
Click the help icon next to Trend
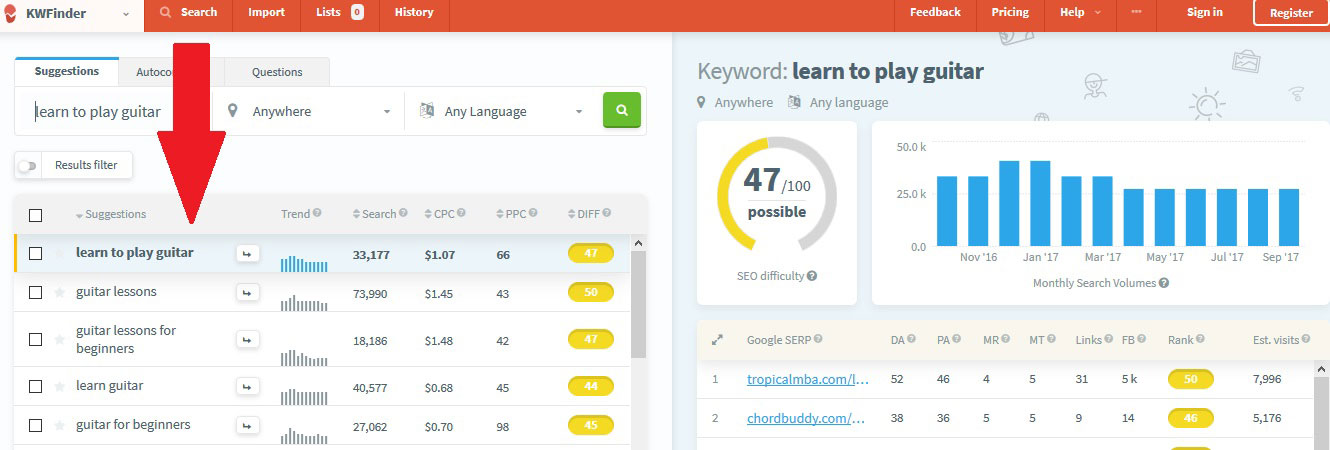(x=317, y=213)
